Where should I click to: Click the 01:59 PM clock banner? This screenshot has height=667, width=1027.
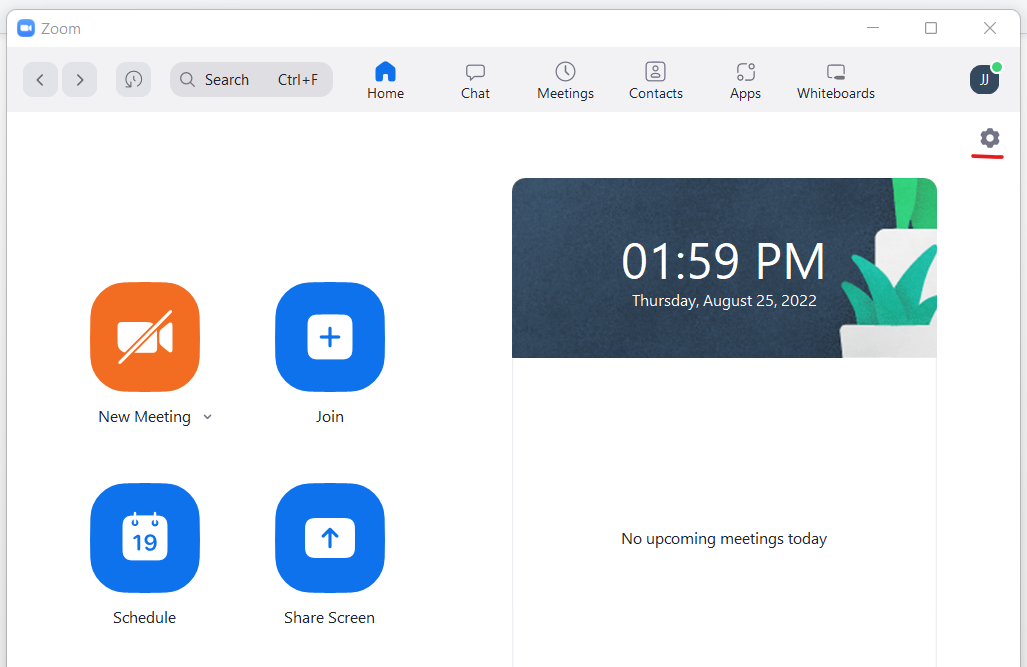[x=724, y=268]
